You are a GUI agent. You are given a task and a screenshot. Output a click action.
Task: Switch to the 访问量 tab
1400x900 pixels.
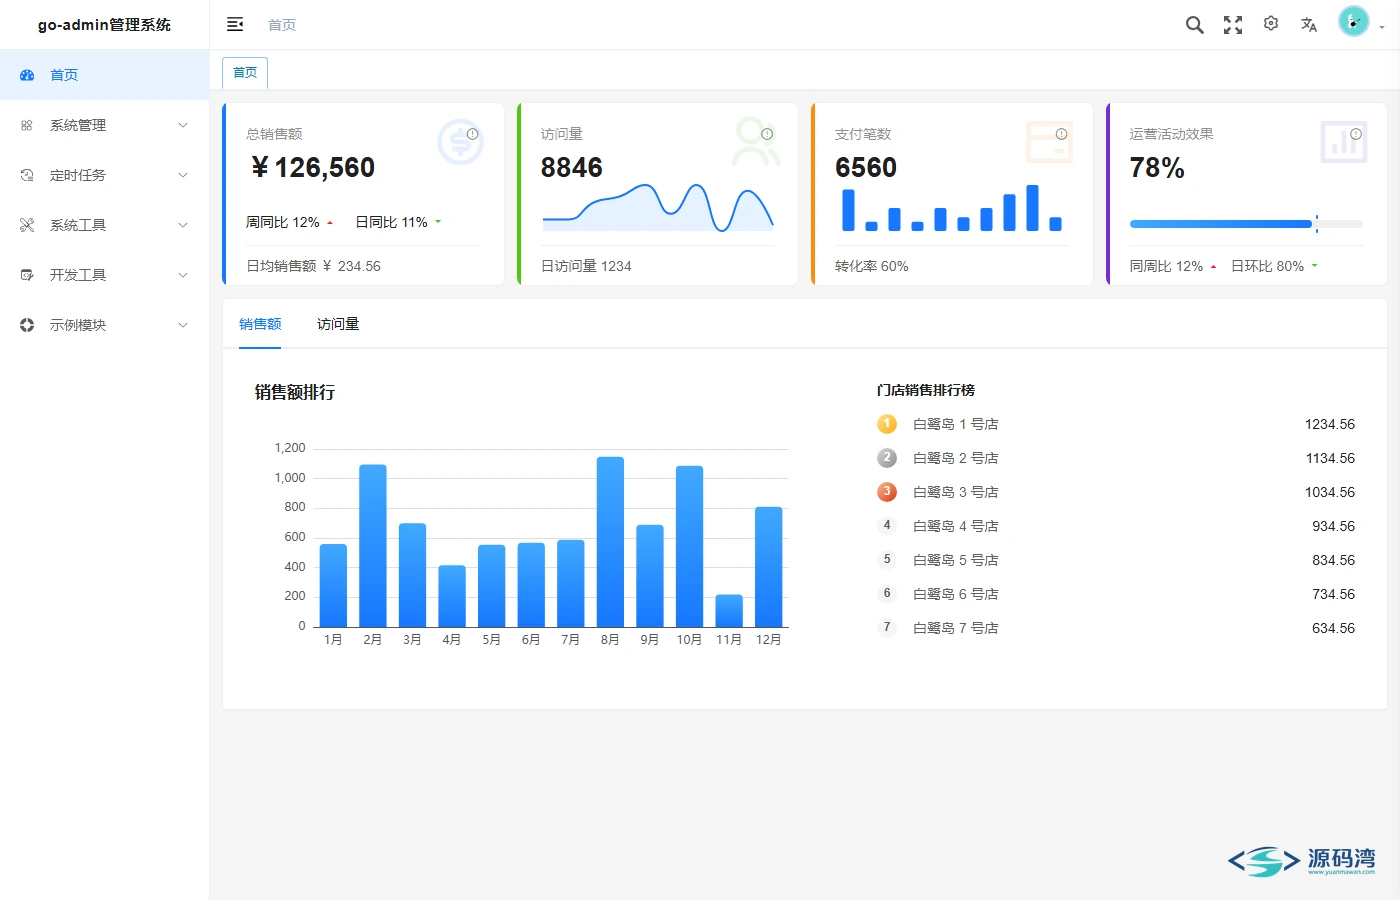338,324
